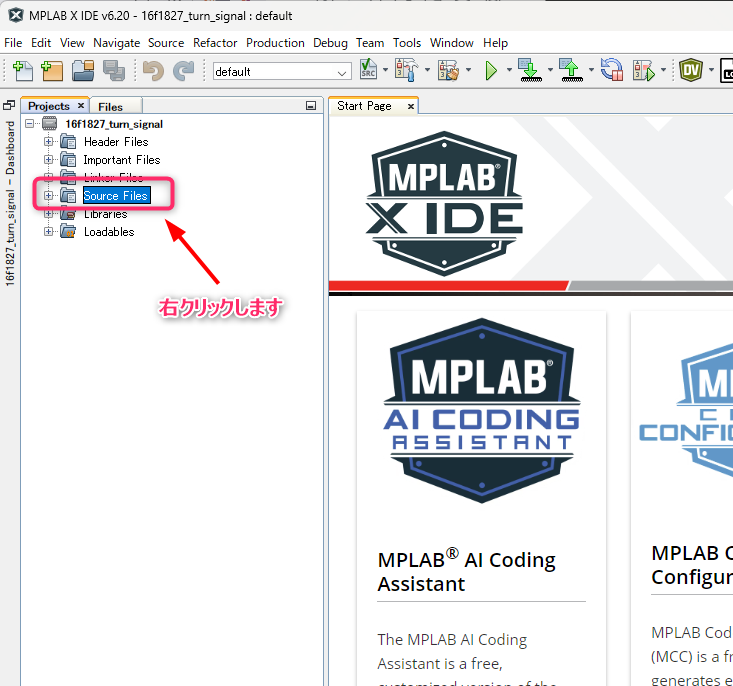733x686 pixels.
Task: Click the Make and Program Device icon
Action: pyautogui.click(x=530, y=70)
